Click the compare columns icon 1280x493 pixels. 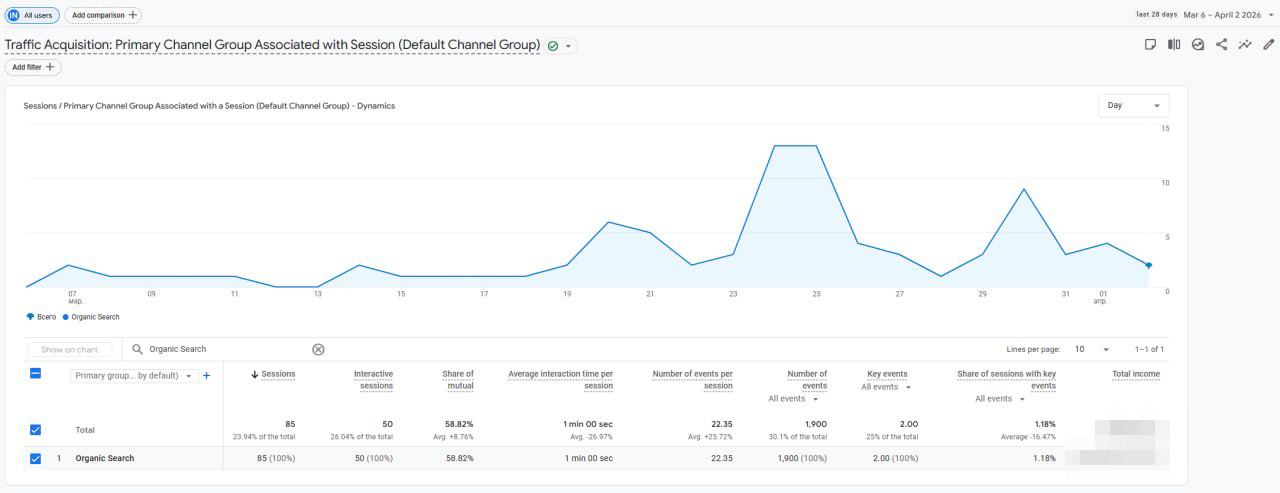click(x=1174, y=45)
